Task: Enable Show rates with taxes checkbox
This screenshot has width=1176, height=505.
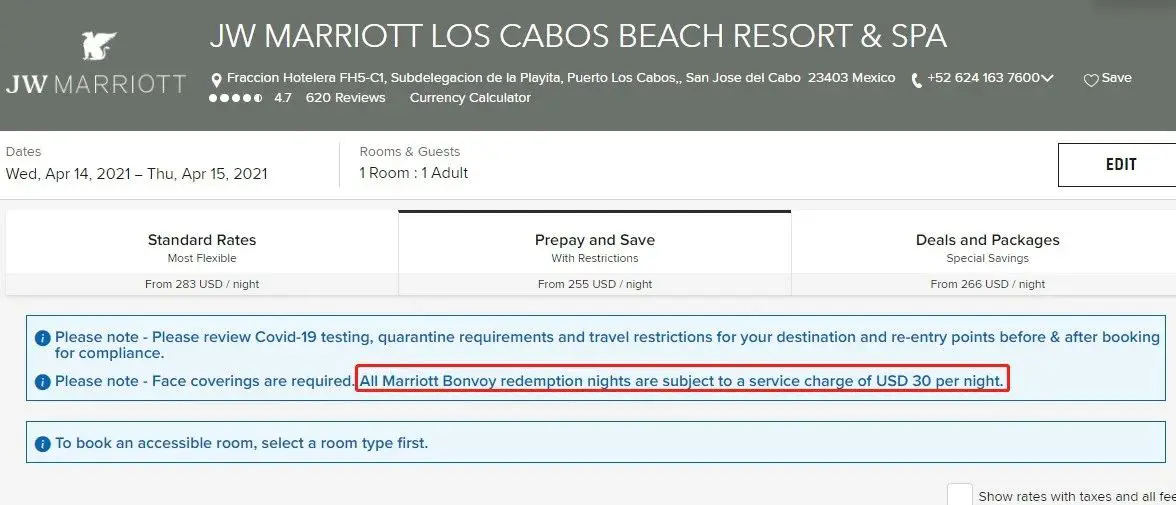Action: pos(960,495)
